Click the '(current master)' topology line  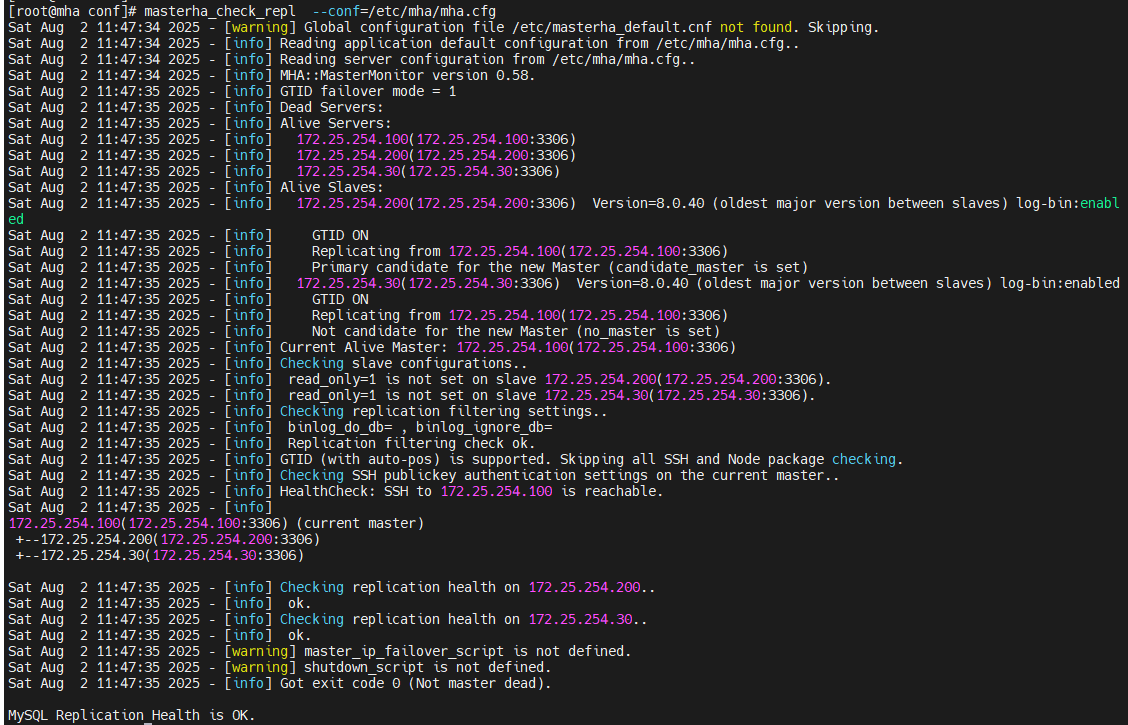click(x=216, y=523)
